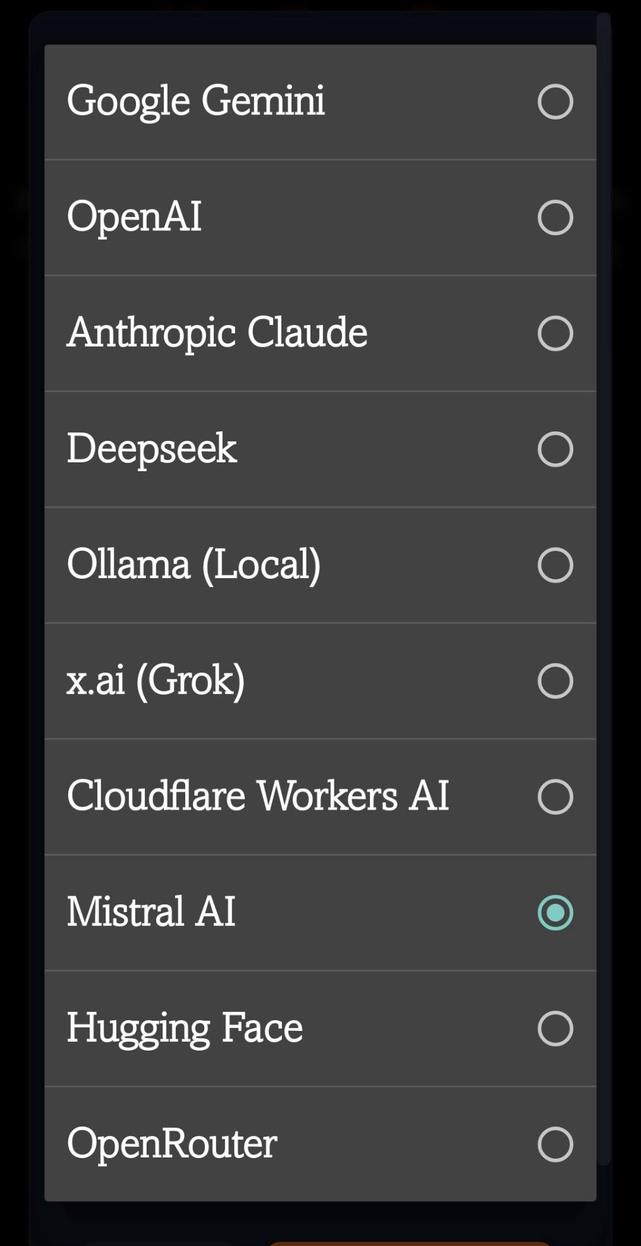The width and height of the screenshot is (641, 1246).
Task: Select the x.ai (Grok) radio circle
Action: (555, 681)
